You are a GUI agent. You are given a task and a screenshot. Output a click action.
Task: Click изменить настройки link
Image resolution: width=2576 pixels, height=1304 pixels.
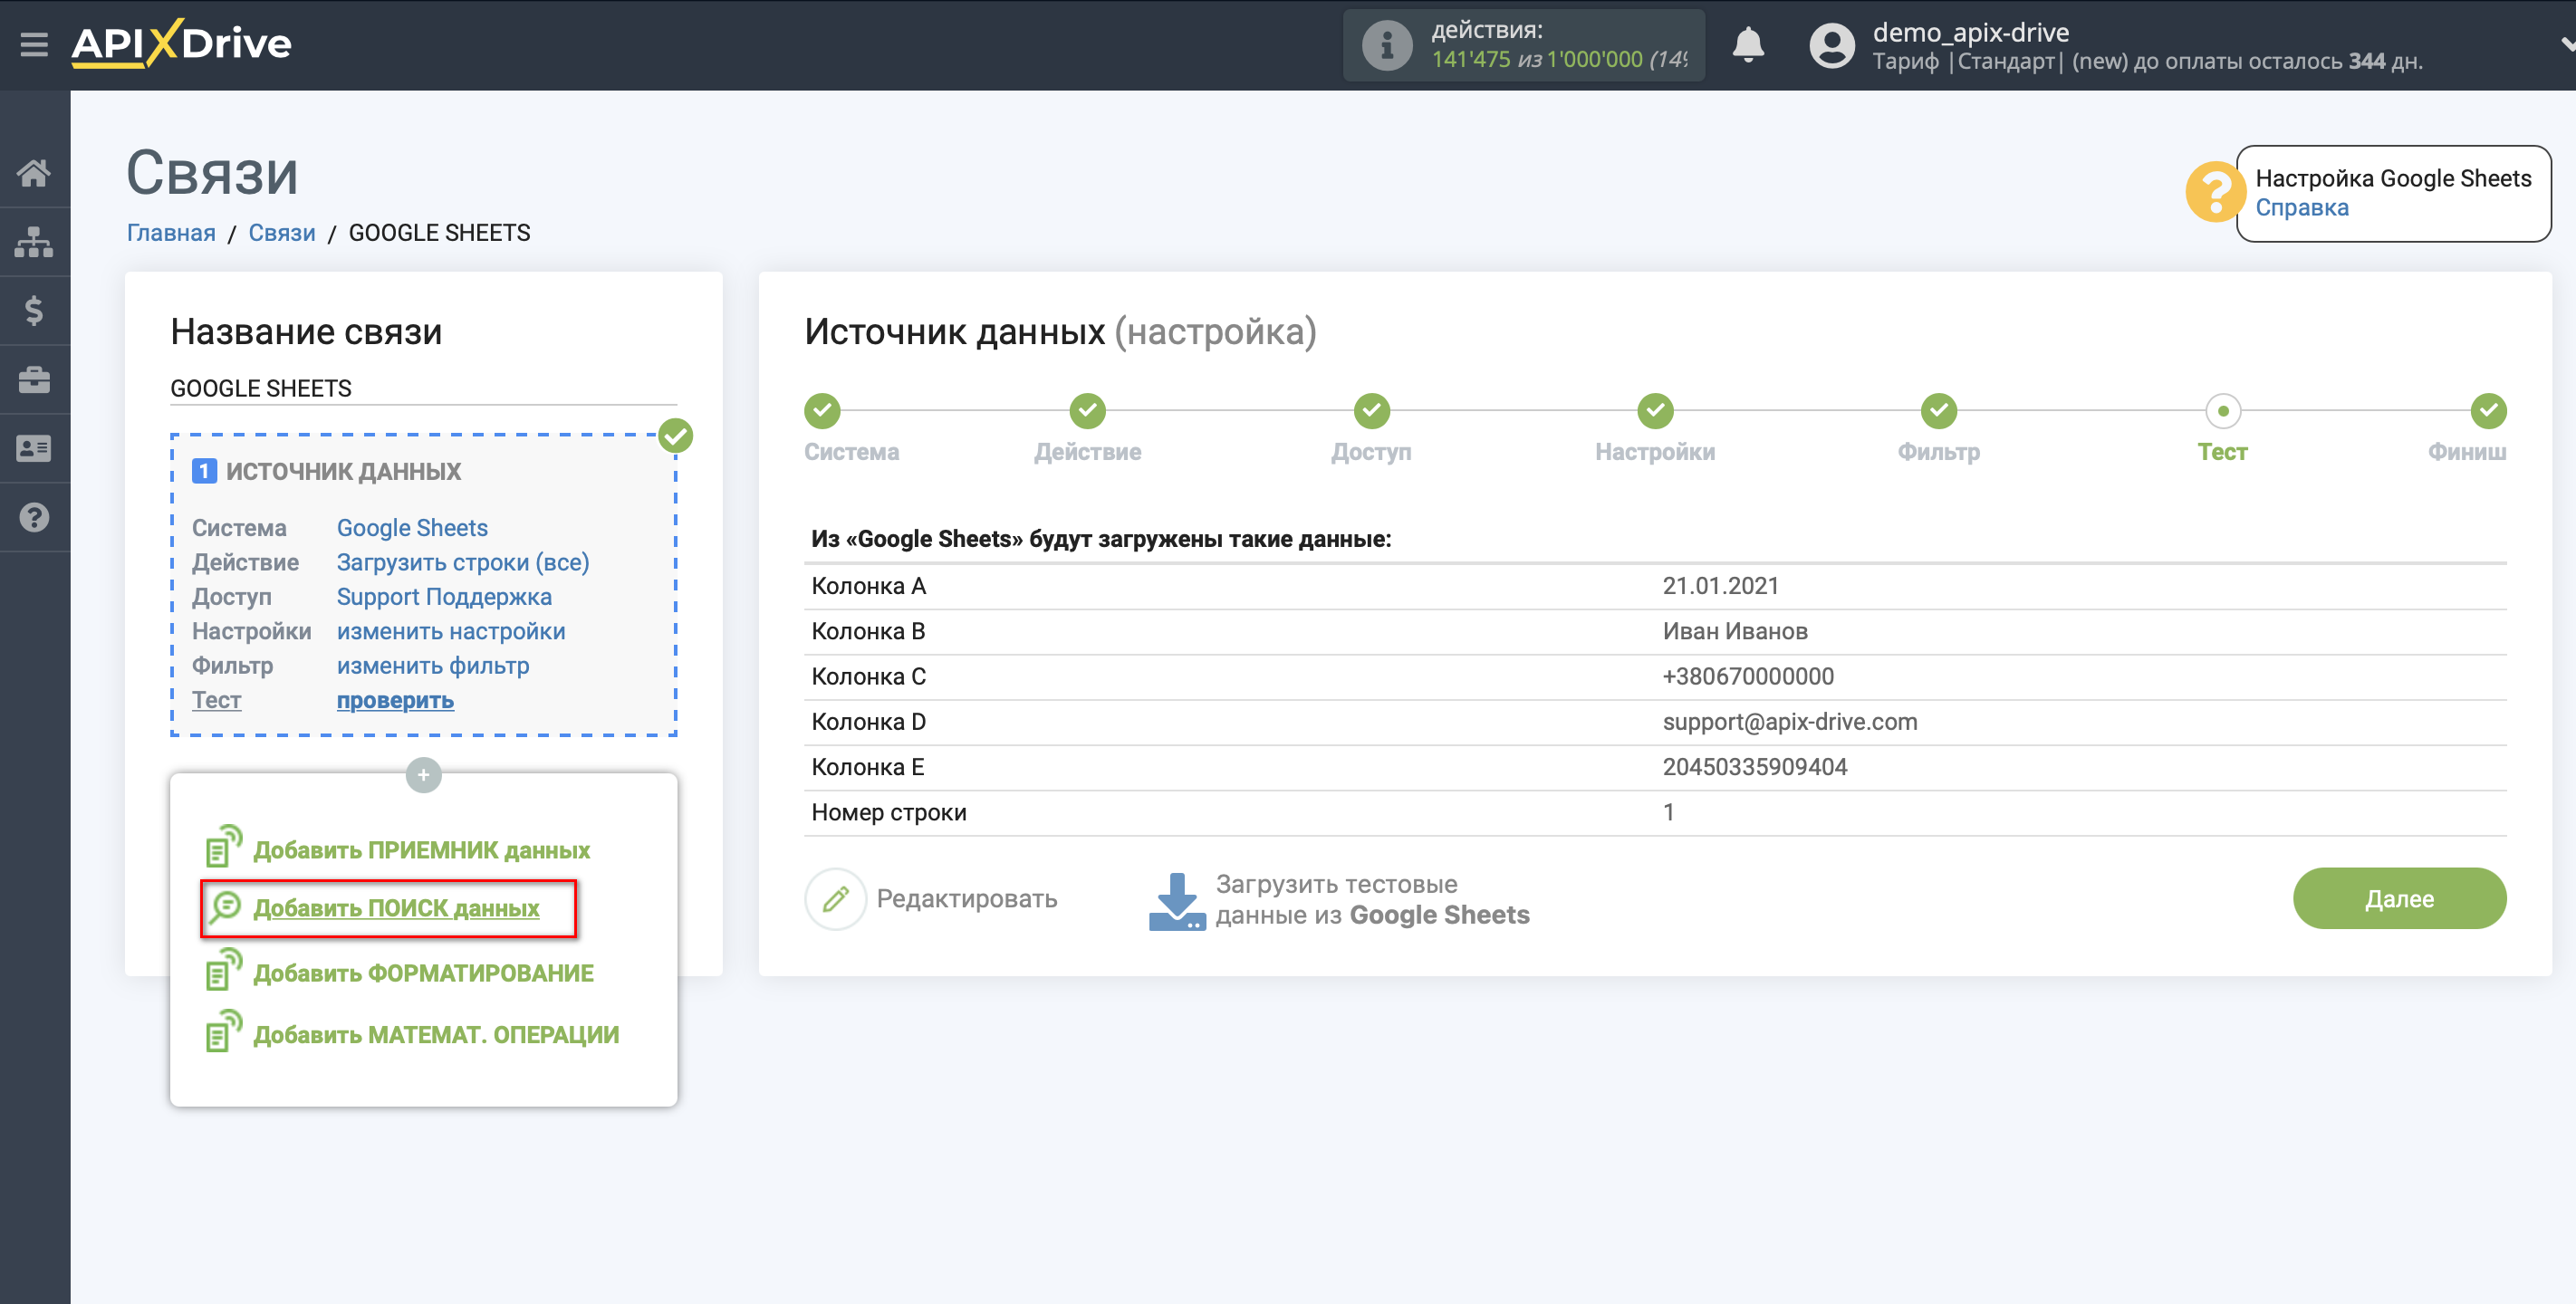[x=451, y=631]
